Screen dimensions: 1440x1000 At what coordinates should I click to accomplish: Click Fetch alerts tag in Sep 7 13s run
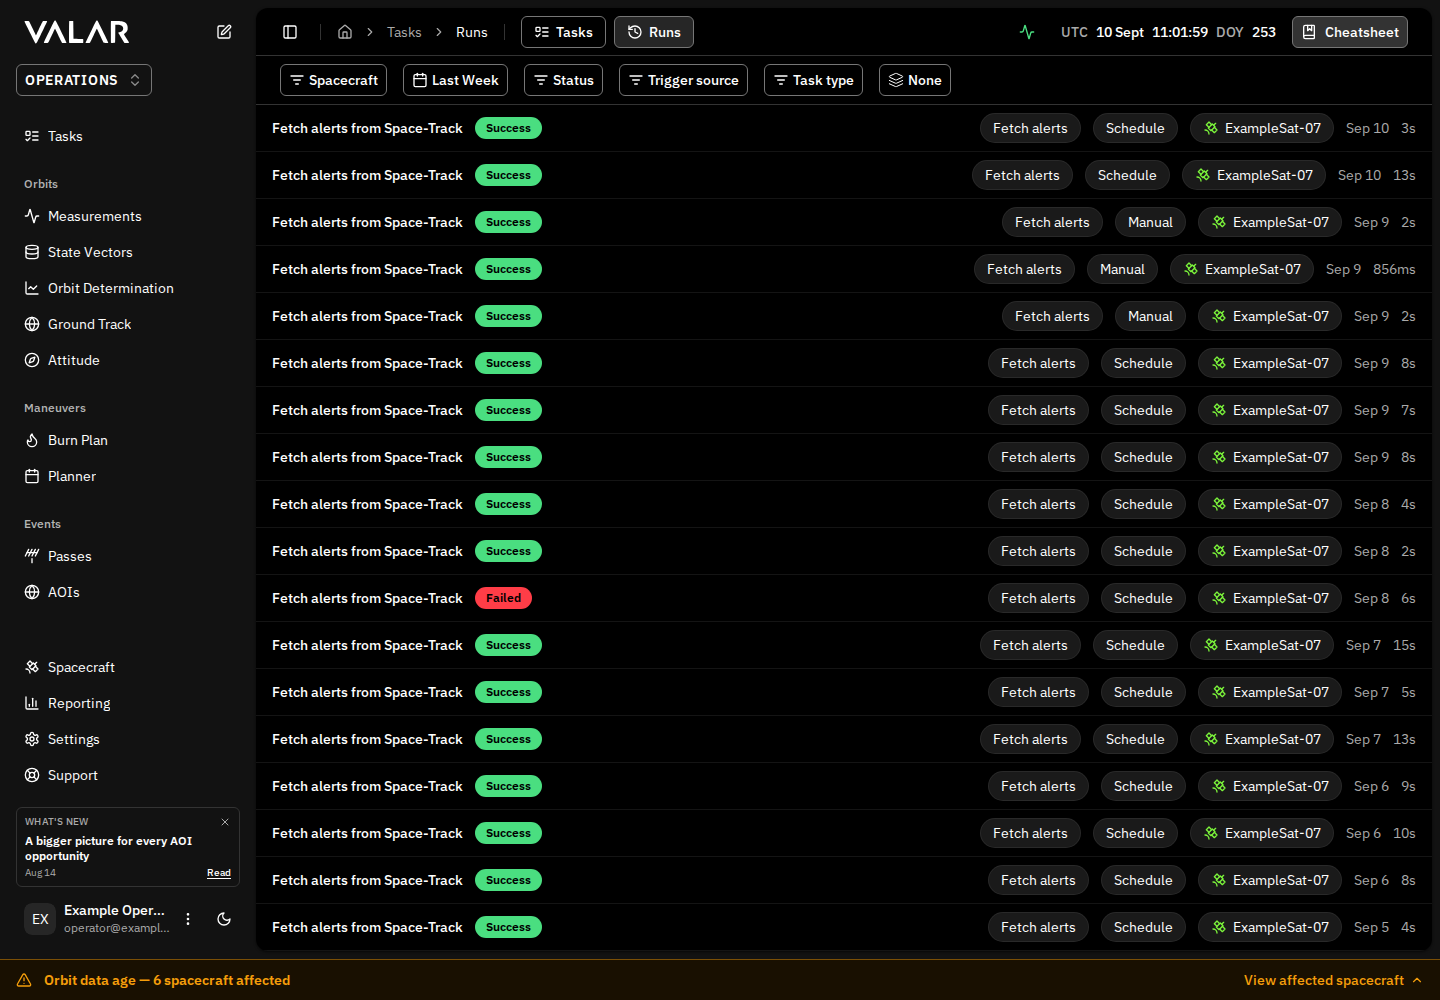tap(1030, 739)
